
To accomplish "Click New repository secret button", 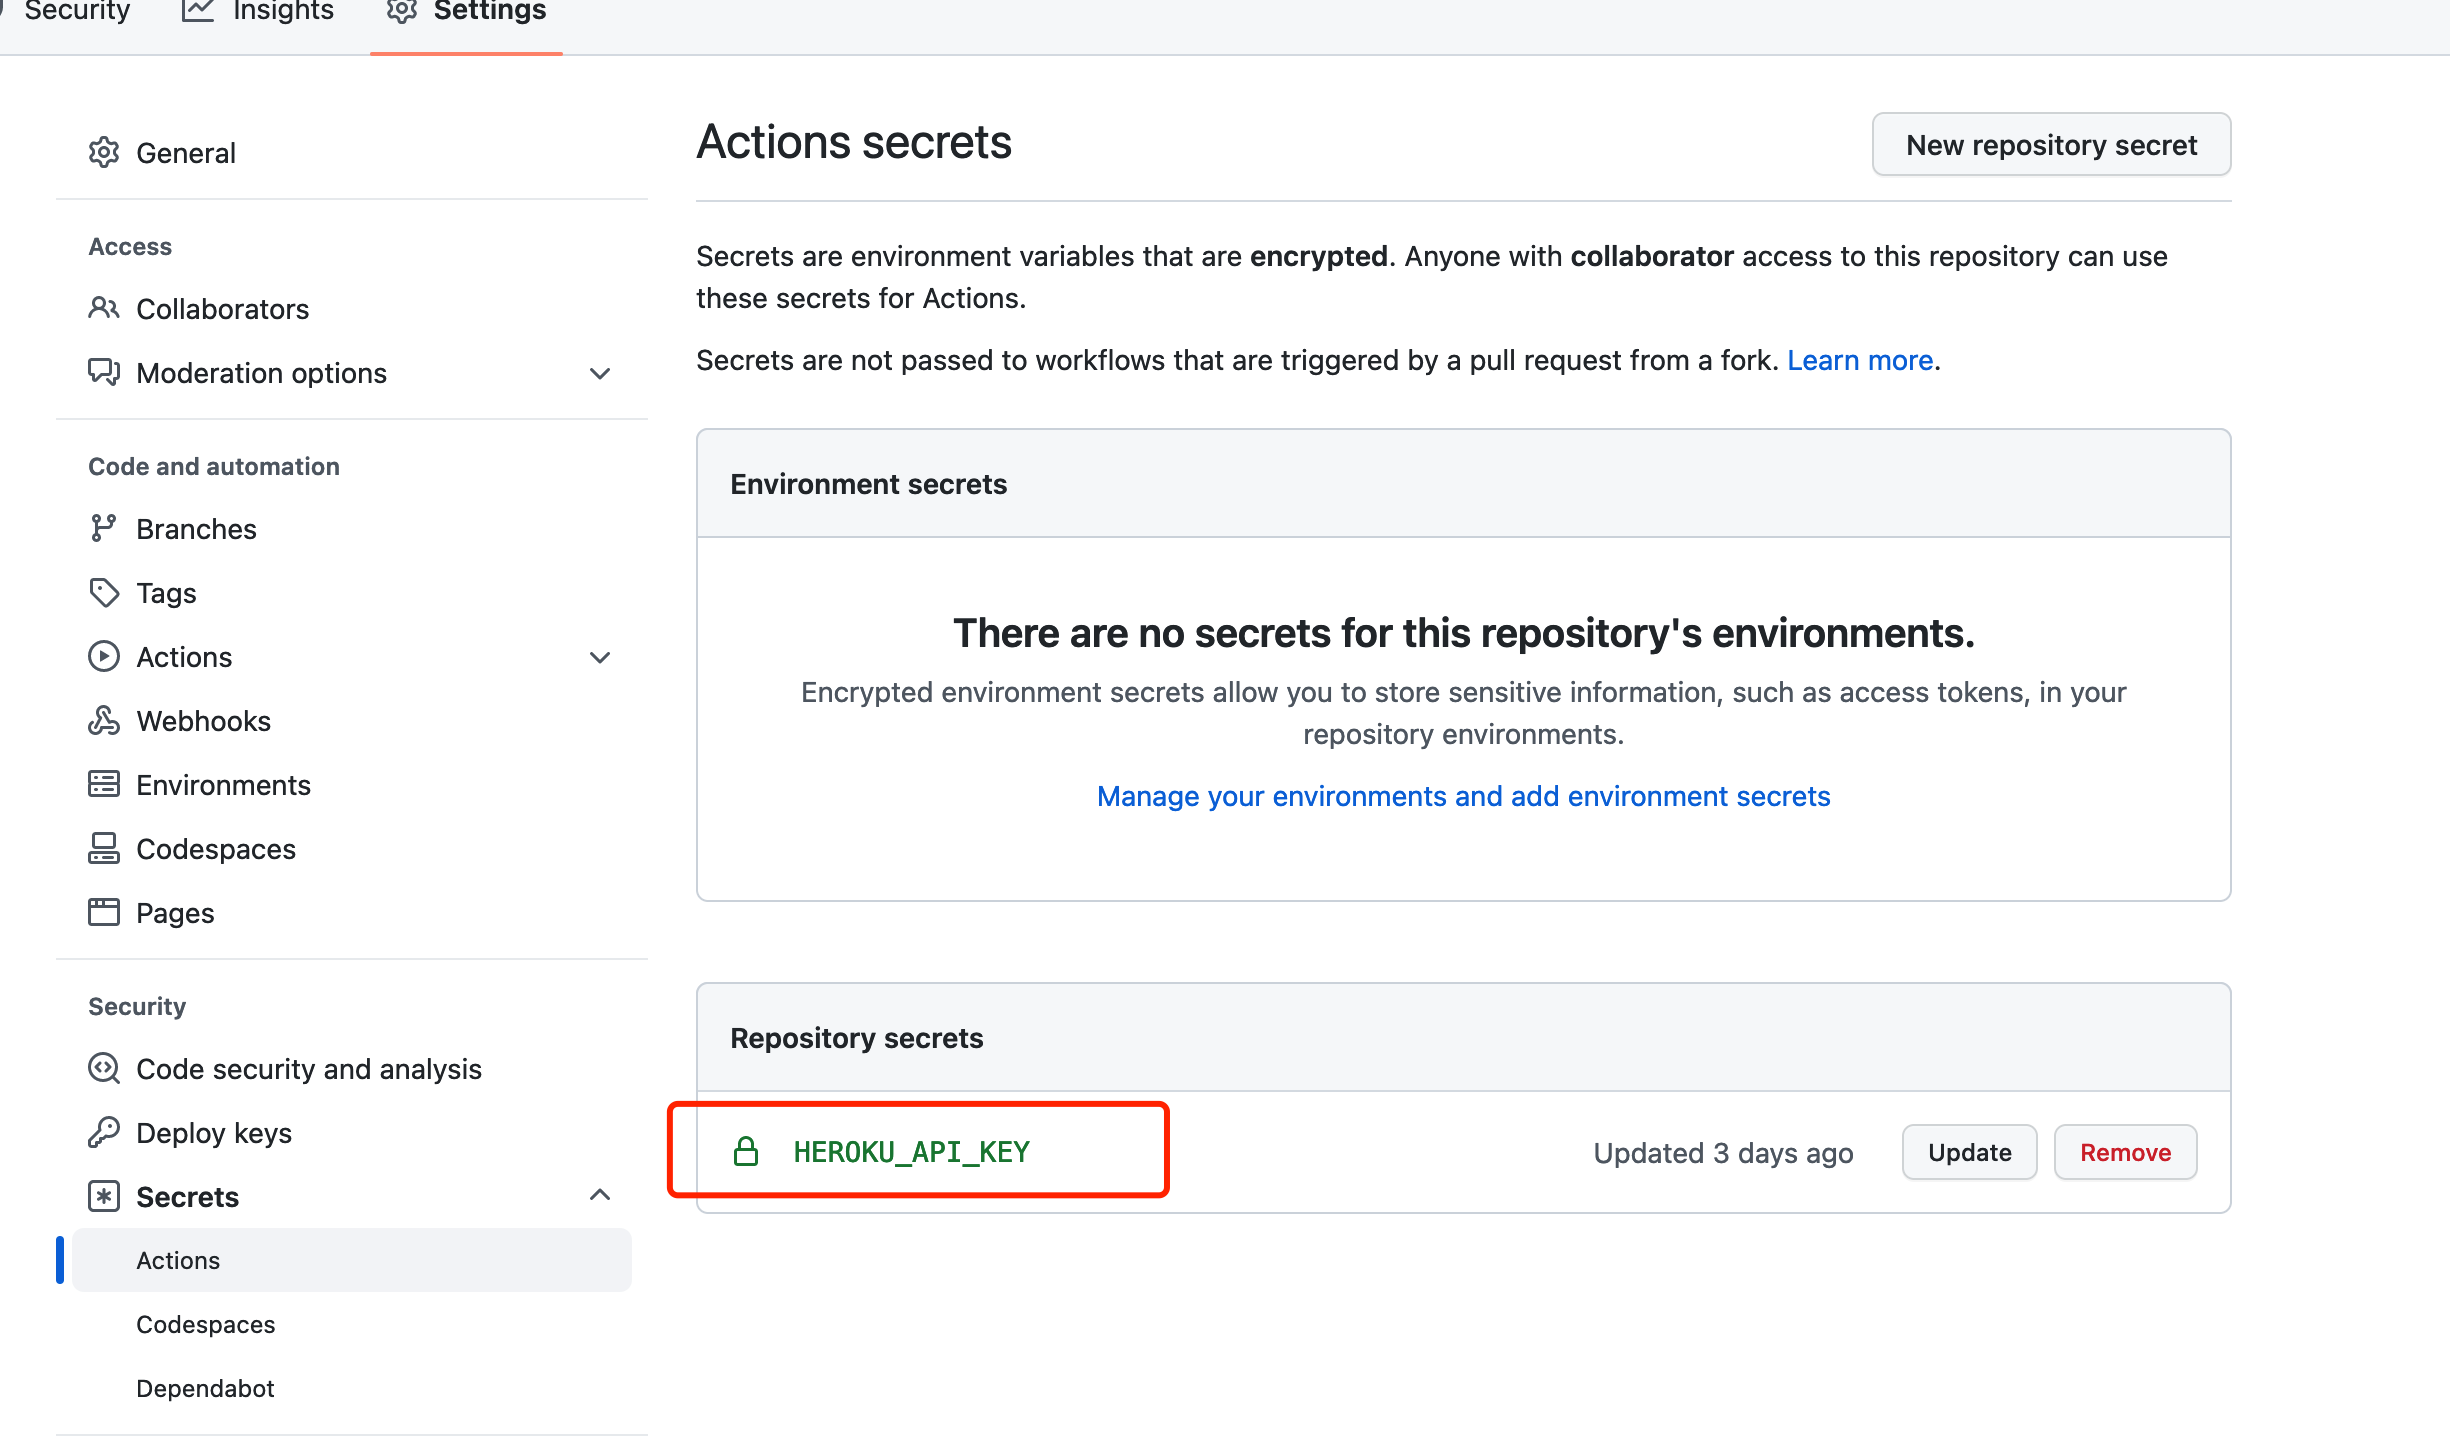I will point(2051,145).
